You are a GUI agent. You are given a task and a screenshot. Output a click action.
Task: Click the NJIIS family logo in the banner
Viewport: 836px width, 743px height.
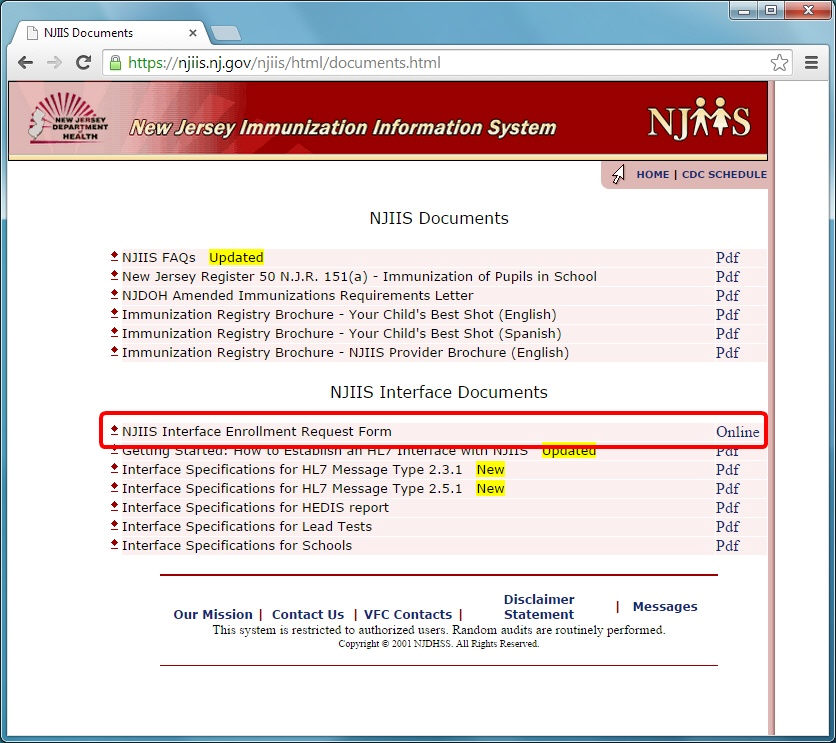(x=699, y=118)
